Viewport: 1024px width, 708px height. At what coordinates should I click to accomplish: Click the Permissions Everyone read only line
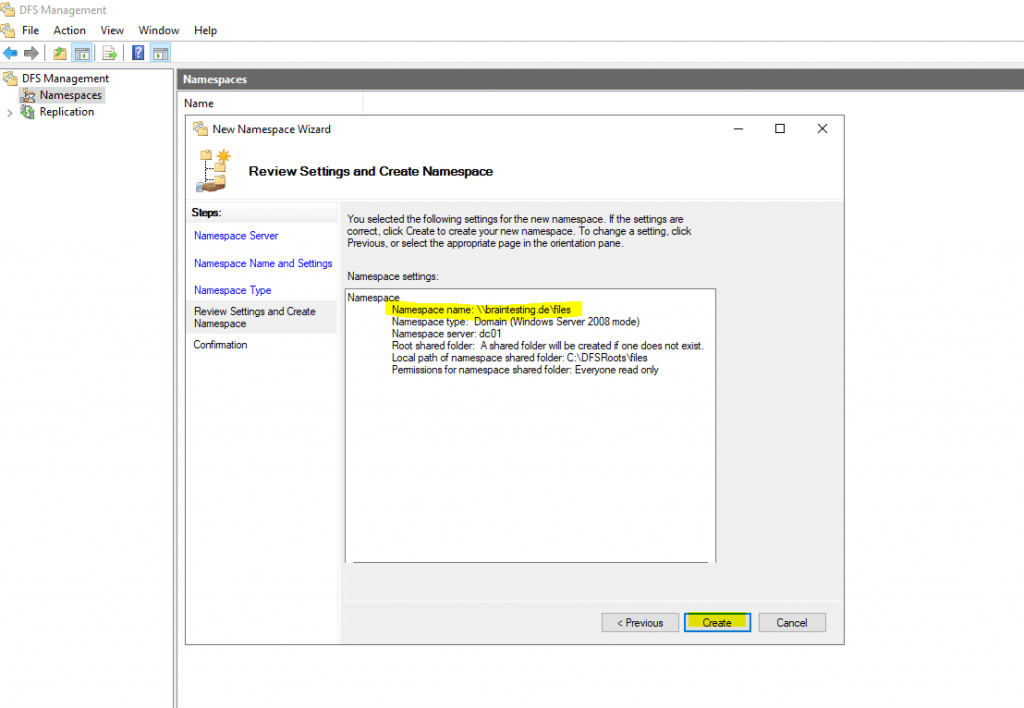pyautogui.click(x=525, y=370)
